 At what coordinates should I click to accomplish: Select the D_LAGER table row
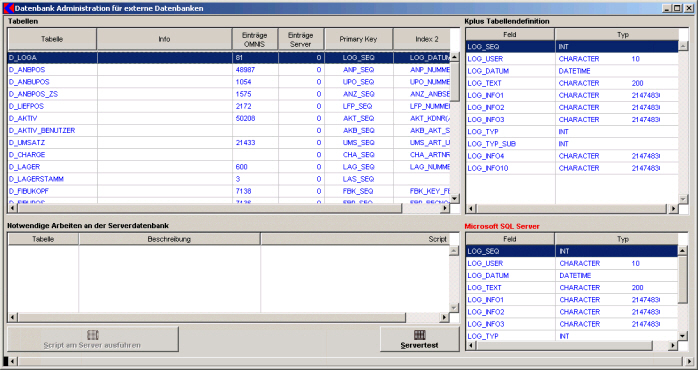click(x=229, y=167)
